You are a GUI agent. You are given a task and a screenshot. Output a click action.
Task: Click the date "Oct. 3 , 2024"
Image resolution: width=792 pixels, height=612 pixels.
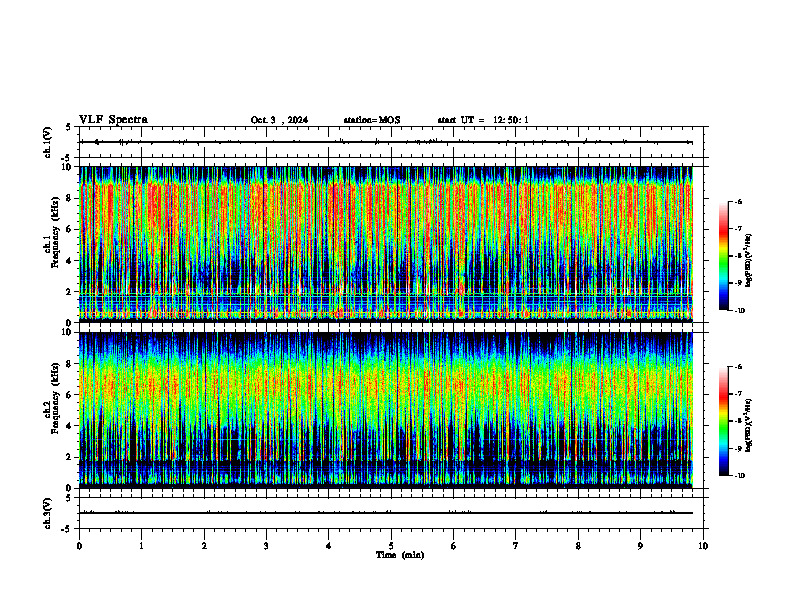click(279, 120)
